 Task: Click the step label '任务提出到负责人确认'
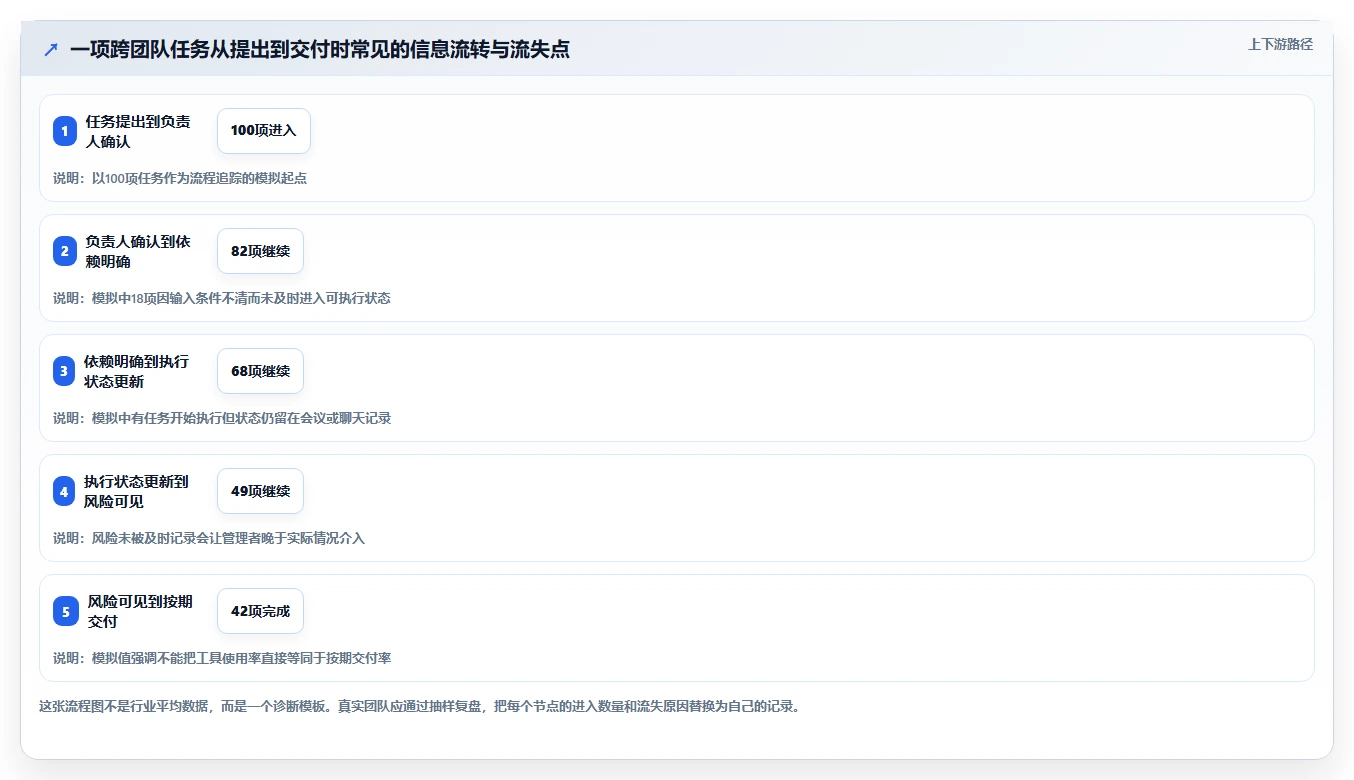pyautogui.click(x=138, y=131)
